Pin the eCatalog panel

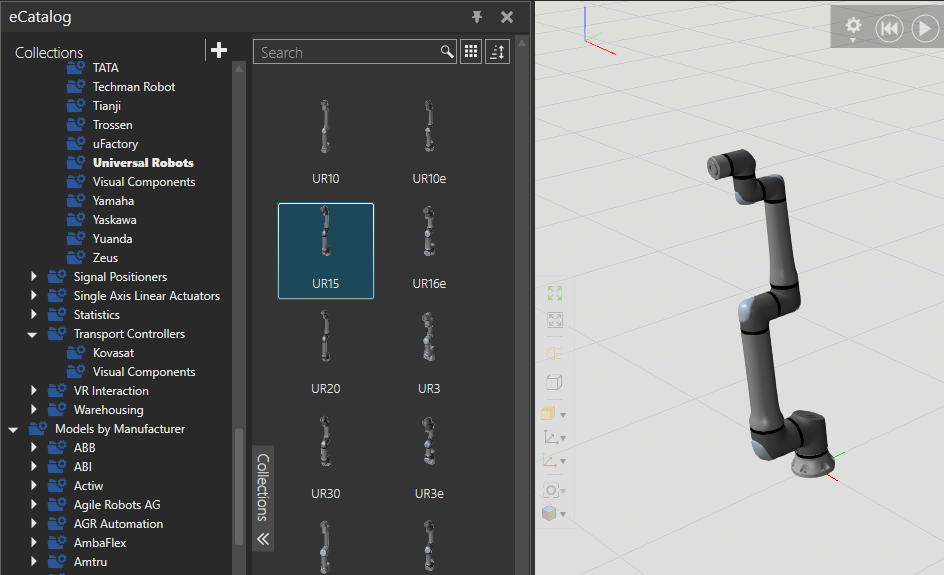pos(477,17)
